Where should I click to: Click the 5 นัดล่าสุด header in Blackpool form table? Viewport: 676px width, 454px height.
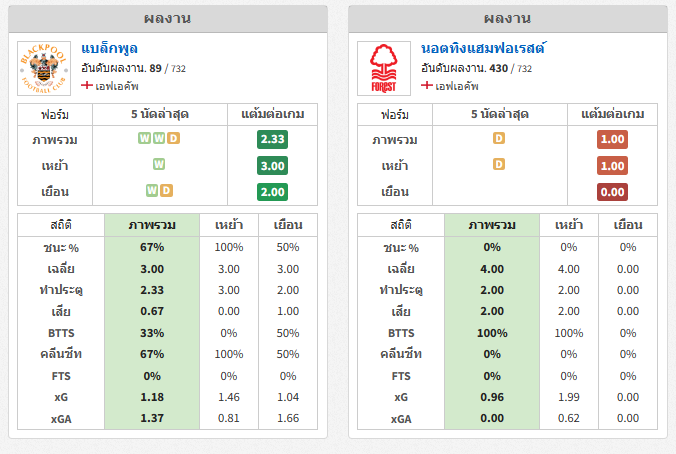click(x=160, y=114)
